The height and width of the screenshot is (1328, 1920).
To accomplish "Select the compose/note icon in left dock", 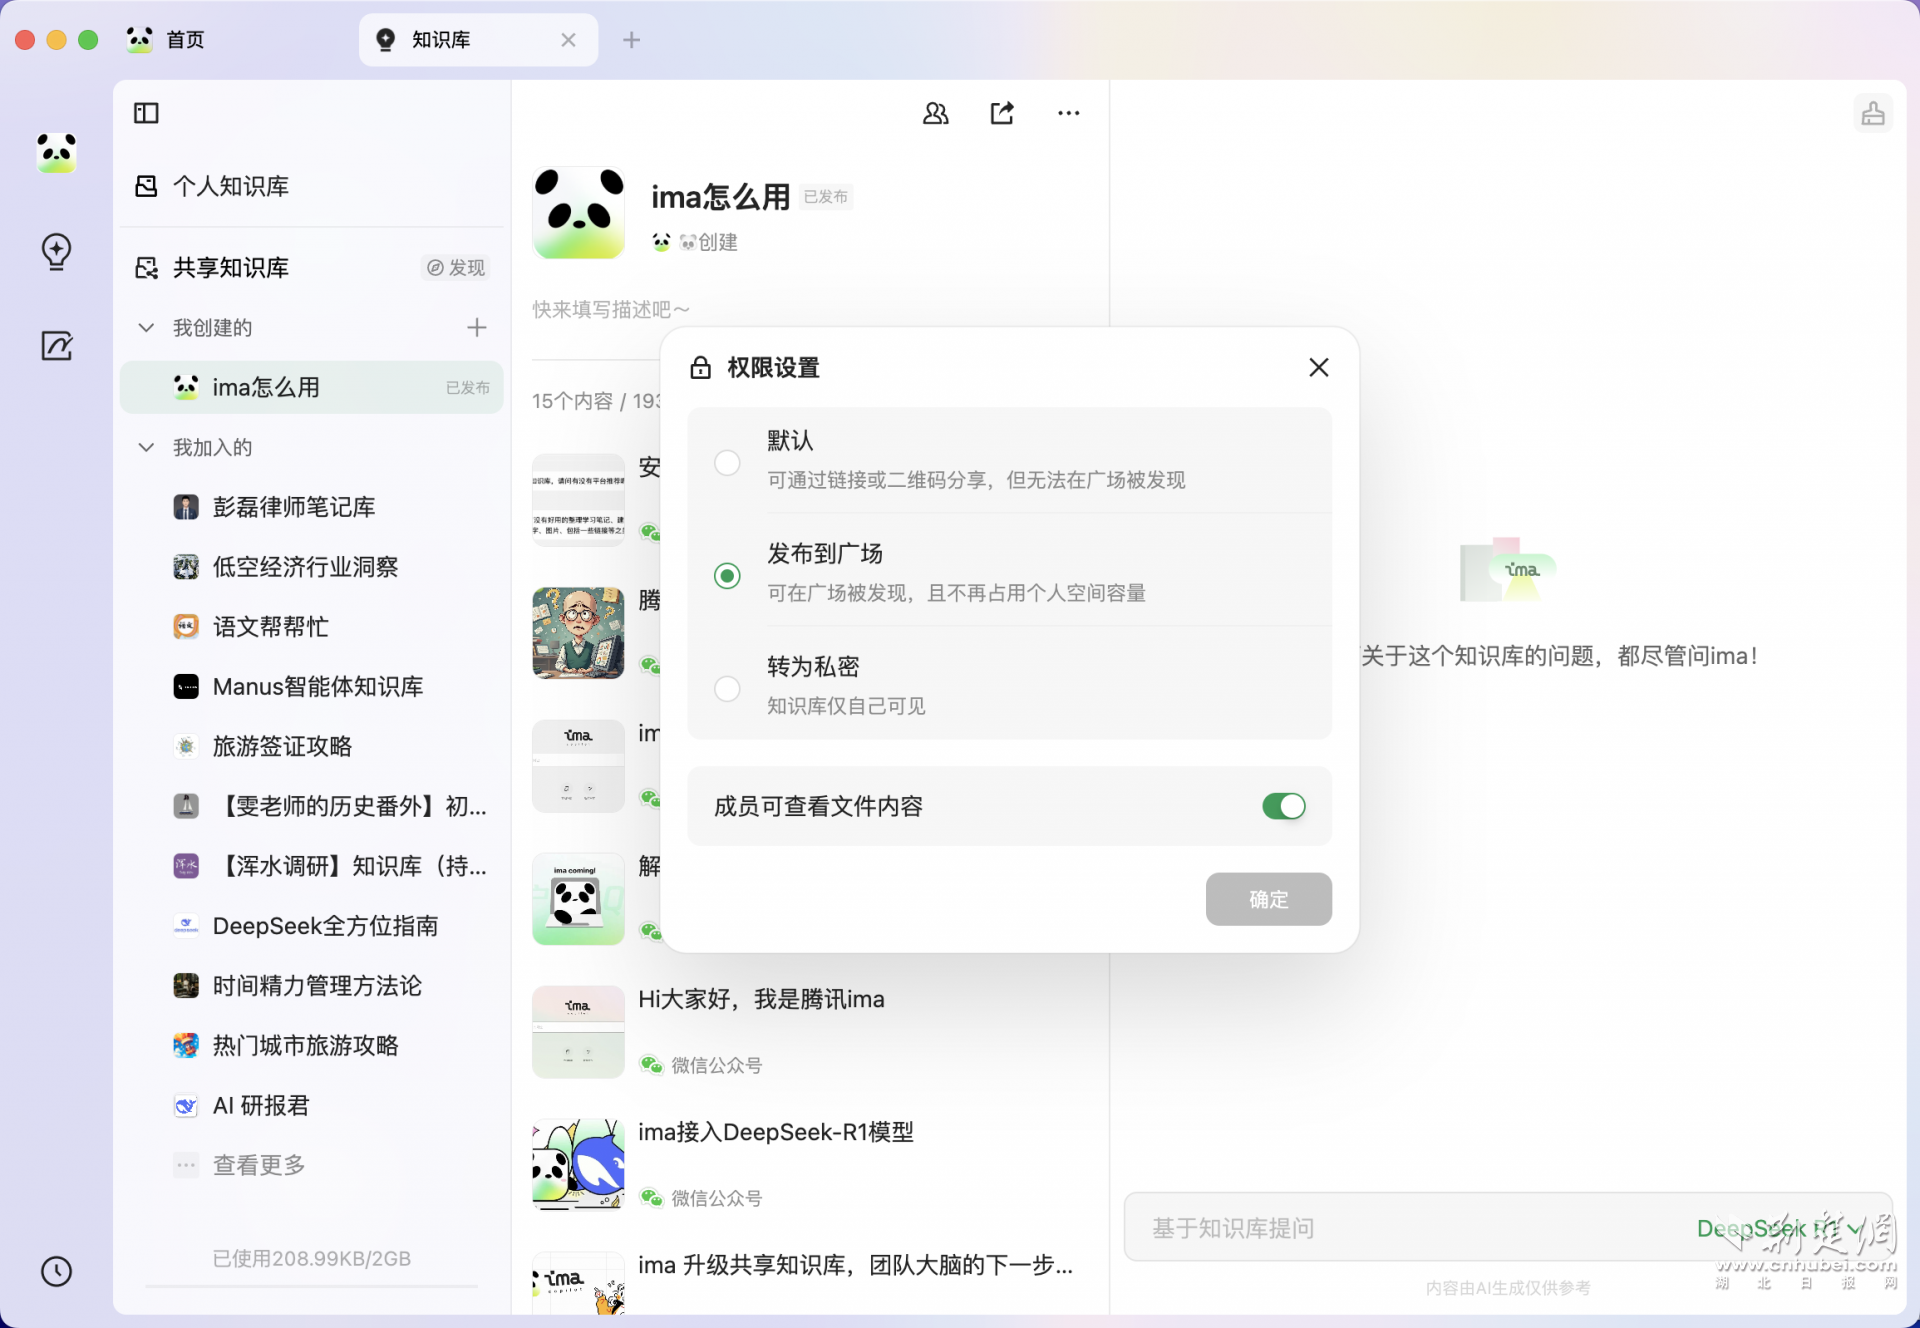I will point(57,346).
